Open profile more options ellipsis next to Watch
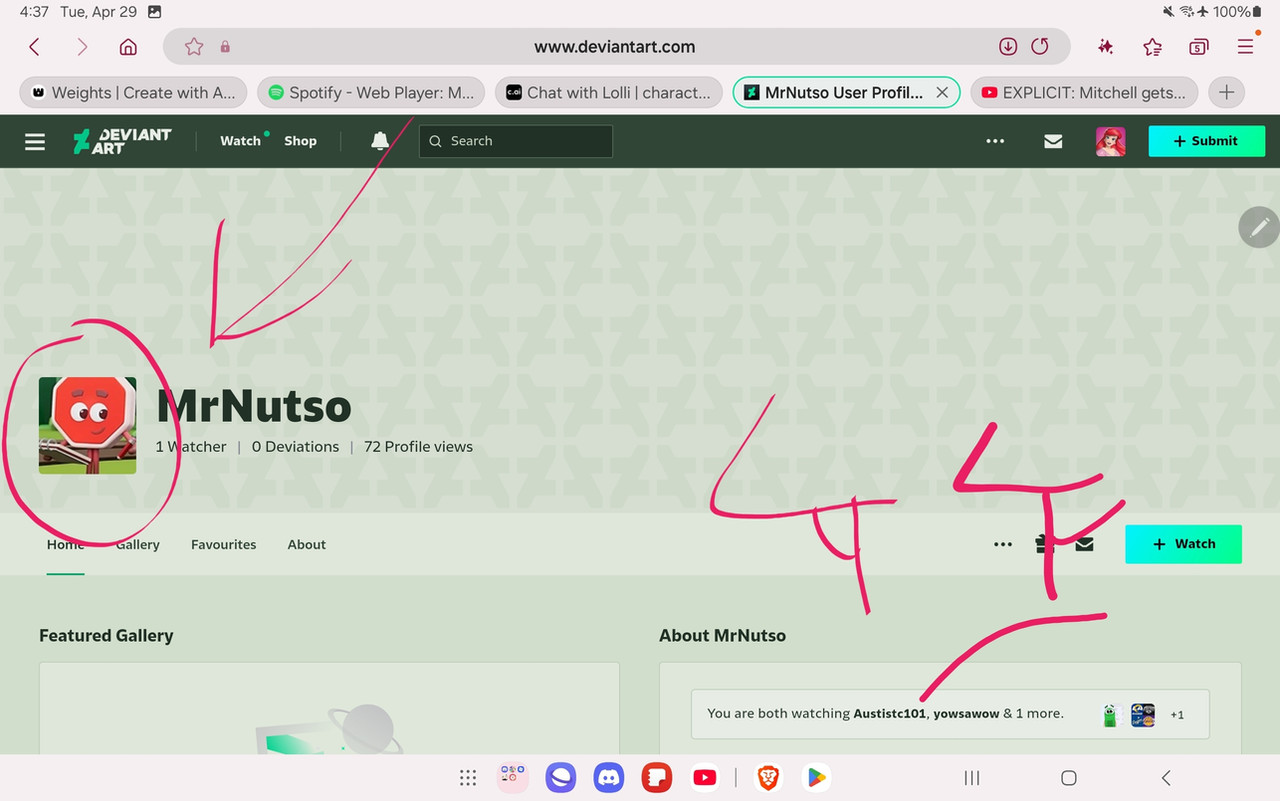The height and width of the screenshot is (801, 1280). [x=1003, y=545]
